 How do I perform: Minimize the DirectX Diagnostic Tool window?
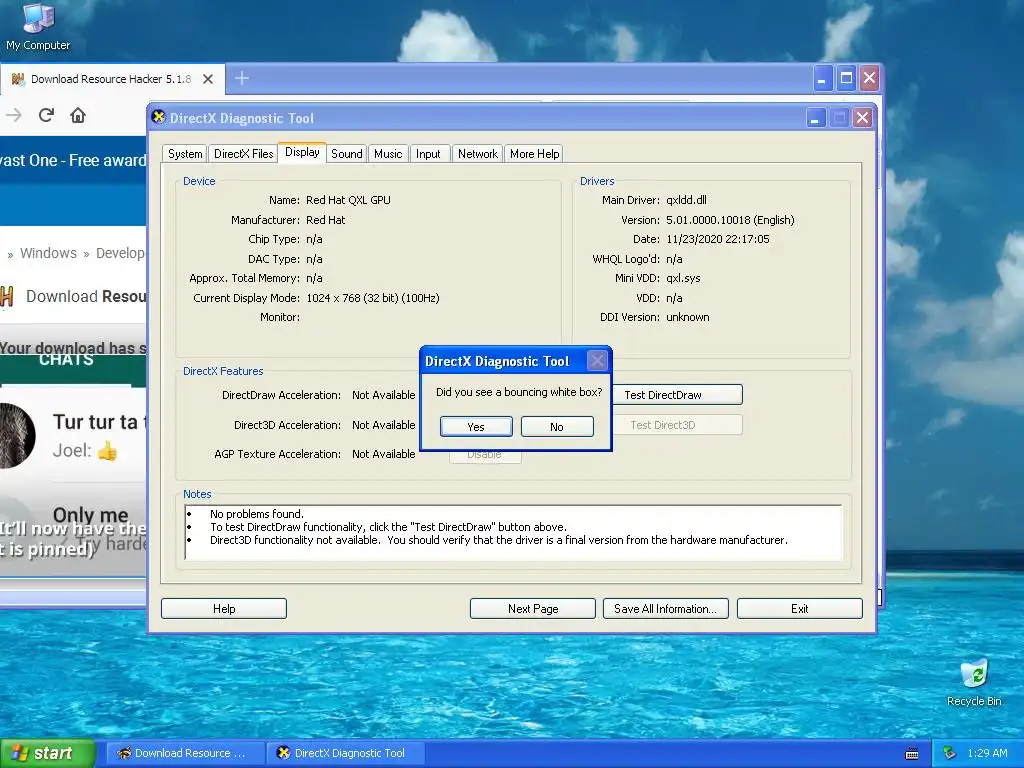(x=815, y=118)
